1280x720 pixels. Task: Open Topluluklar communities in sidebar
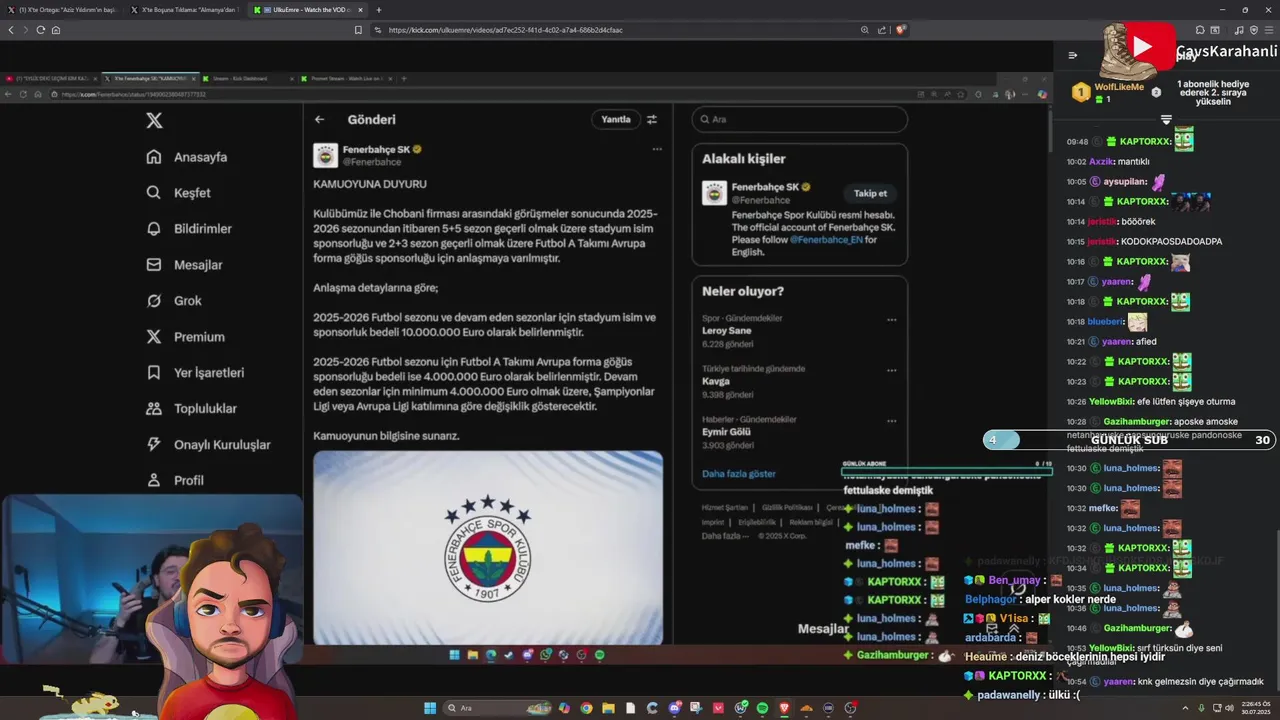coord(191,409)
